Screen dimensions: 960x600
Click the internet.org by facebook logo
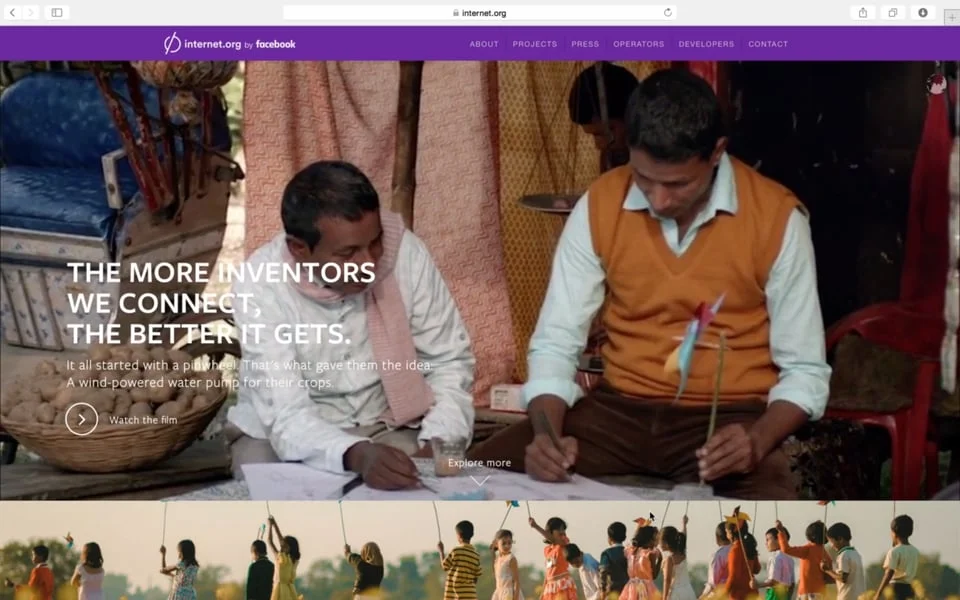pyautogui.click(x=230, y=43)
